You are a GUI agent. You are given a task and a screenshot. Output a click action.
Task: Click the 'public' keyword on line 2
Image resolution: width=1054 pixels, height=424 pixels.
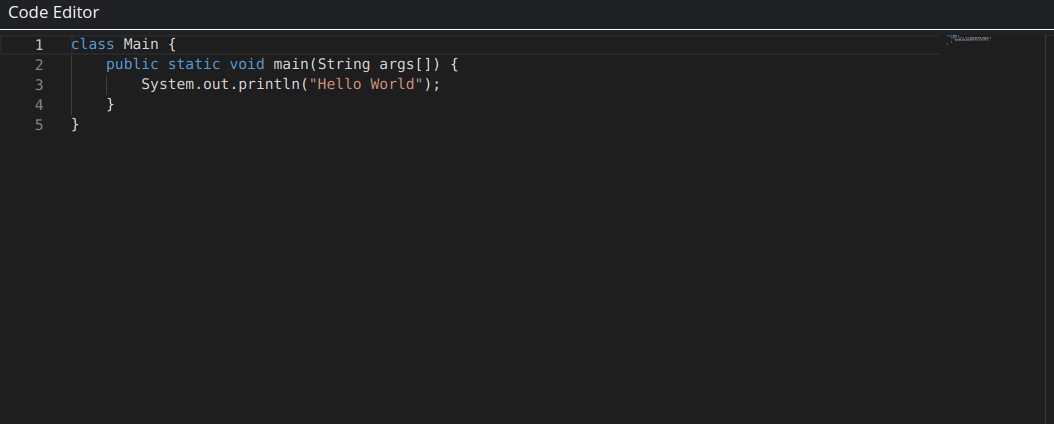(x=132, y=65)
